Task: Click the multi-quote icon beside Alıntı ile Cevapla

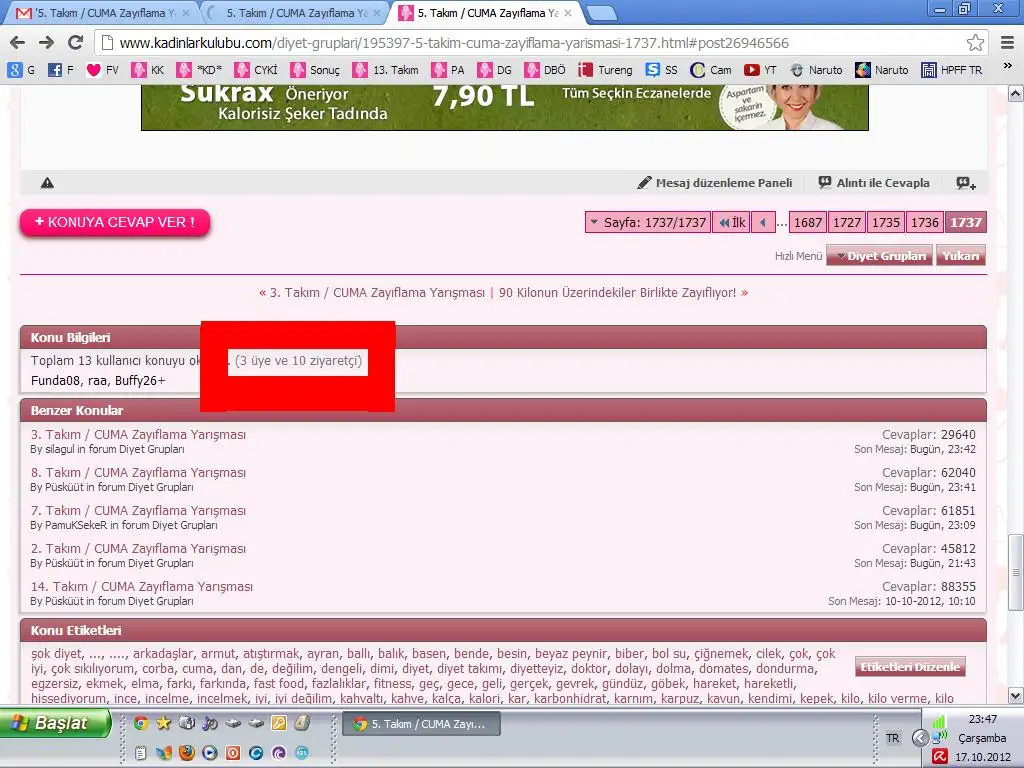Action: point(965,183)
